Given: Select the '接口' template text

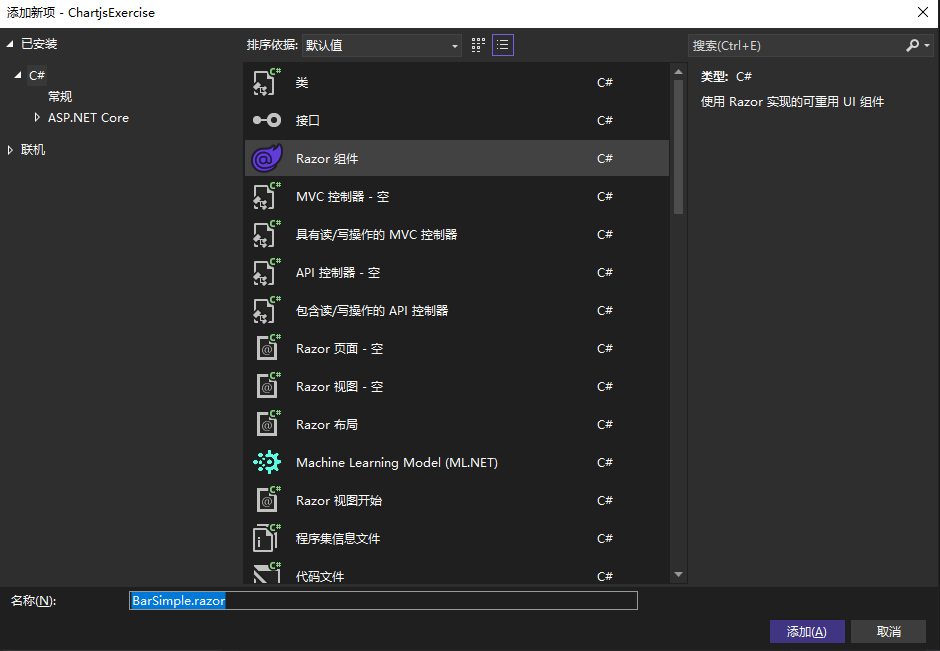Looking at the screenshot, I should coord(308,120).
